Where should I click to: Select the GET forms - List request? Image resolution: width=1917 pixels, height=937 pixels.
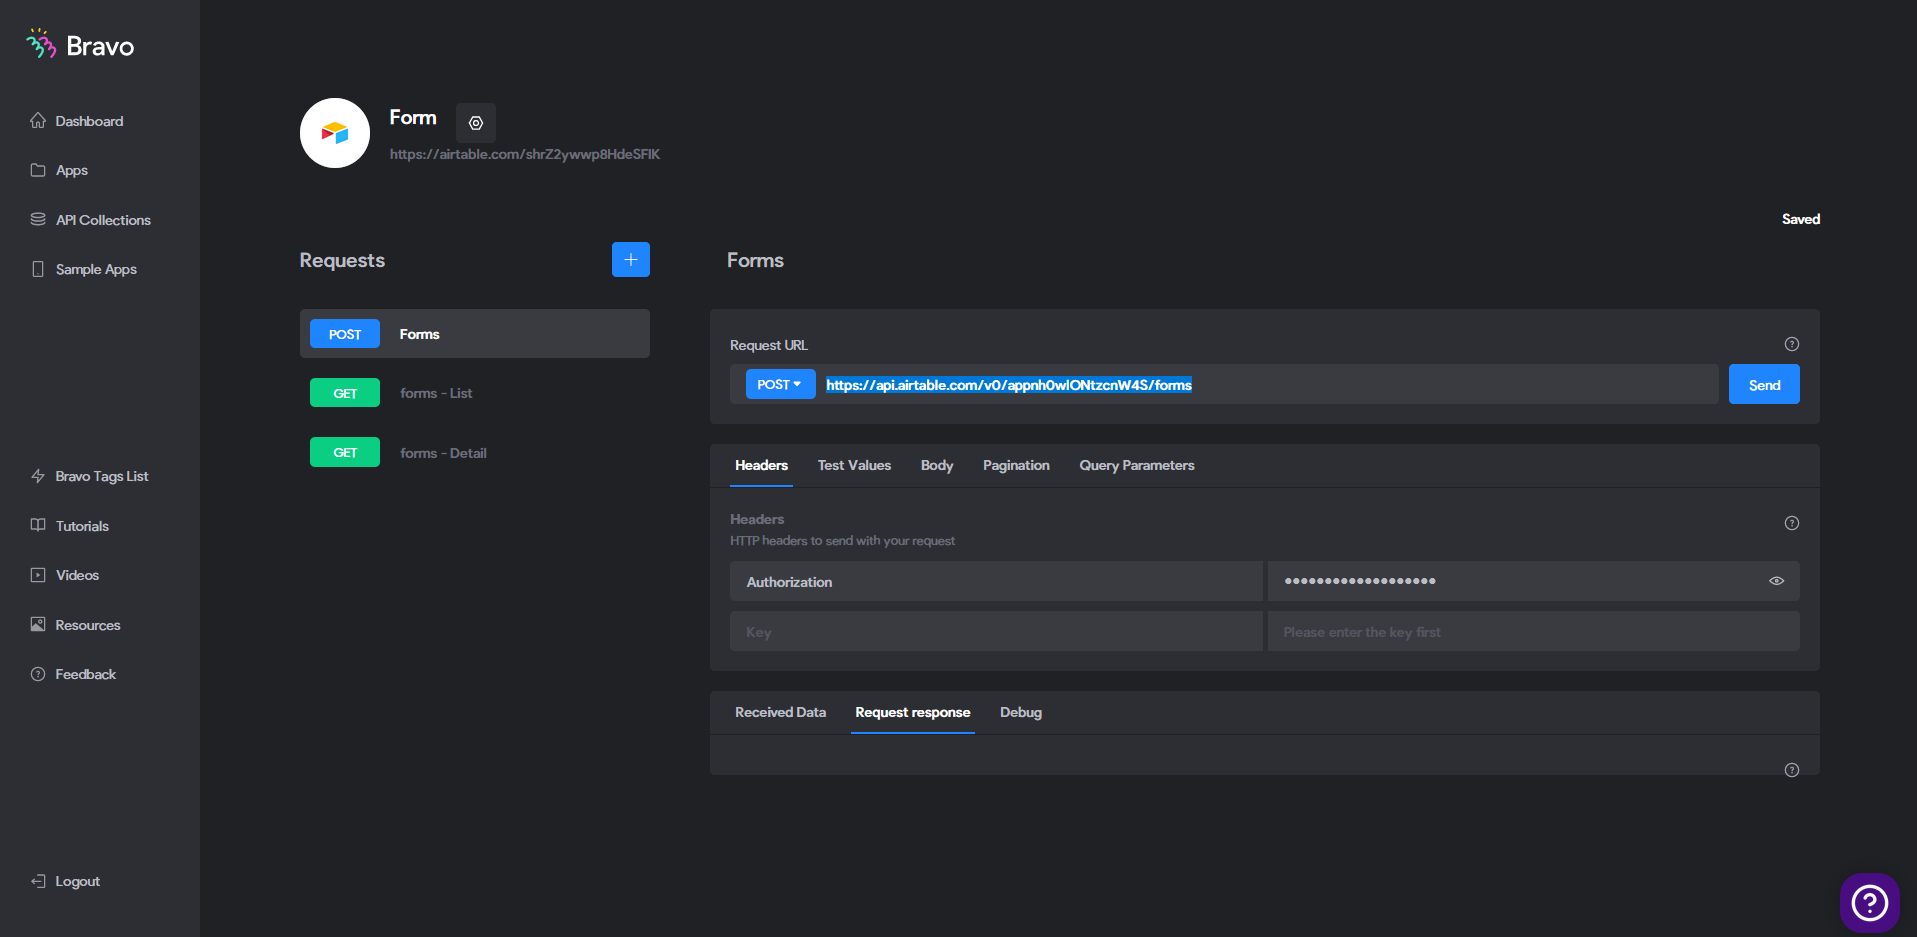pos(475,393)
